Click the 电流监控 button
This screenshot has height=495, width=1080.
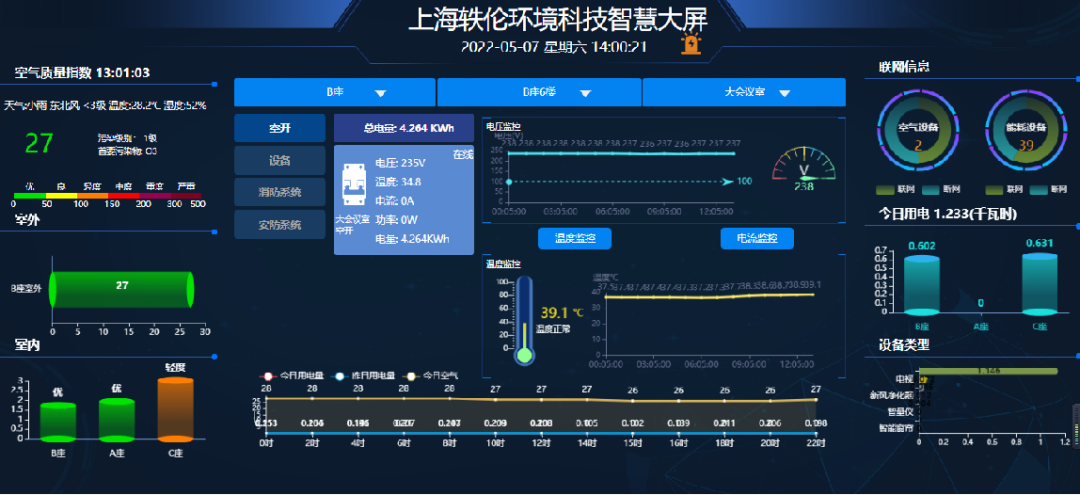(x=757, y=238)
